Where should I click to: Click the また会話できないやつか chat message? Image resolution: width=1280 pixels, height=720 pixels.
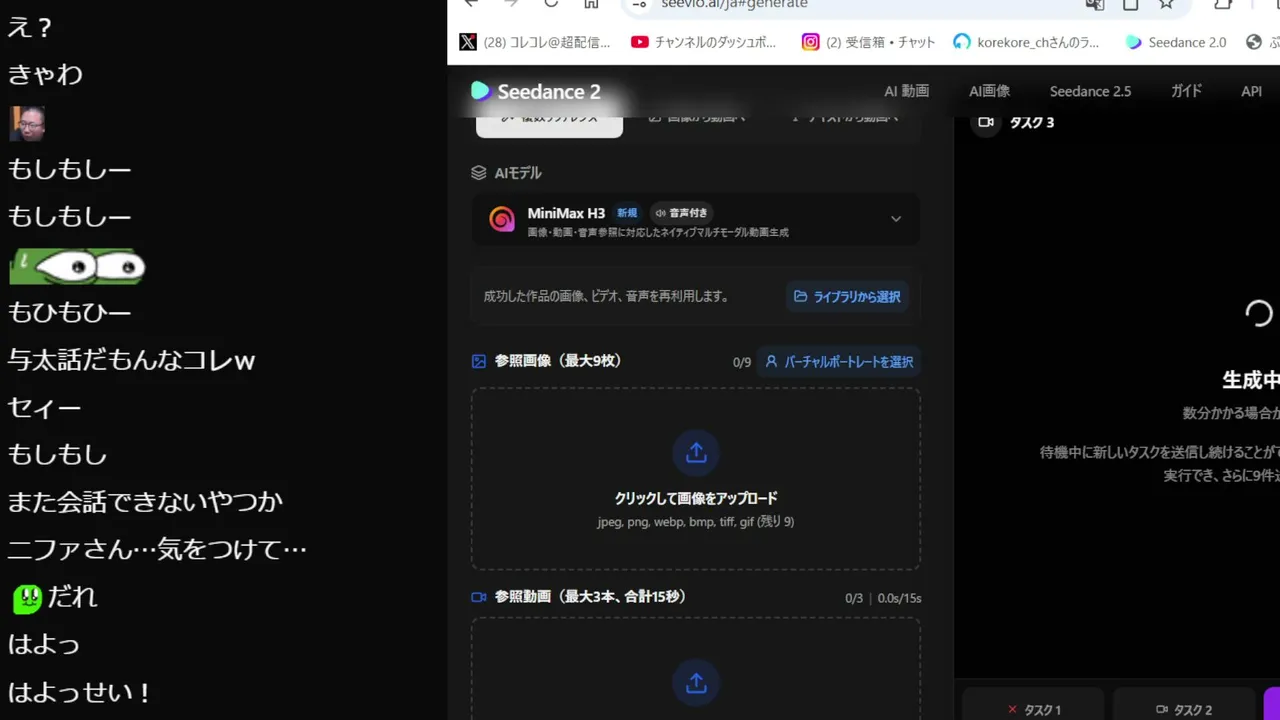click(146, 502)
